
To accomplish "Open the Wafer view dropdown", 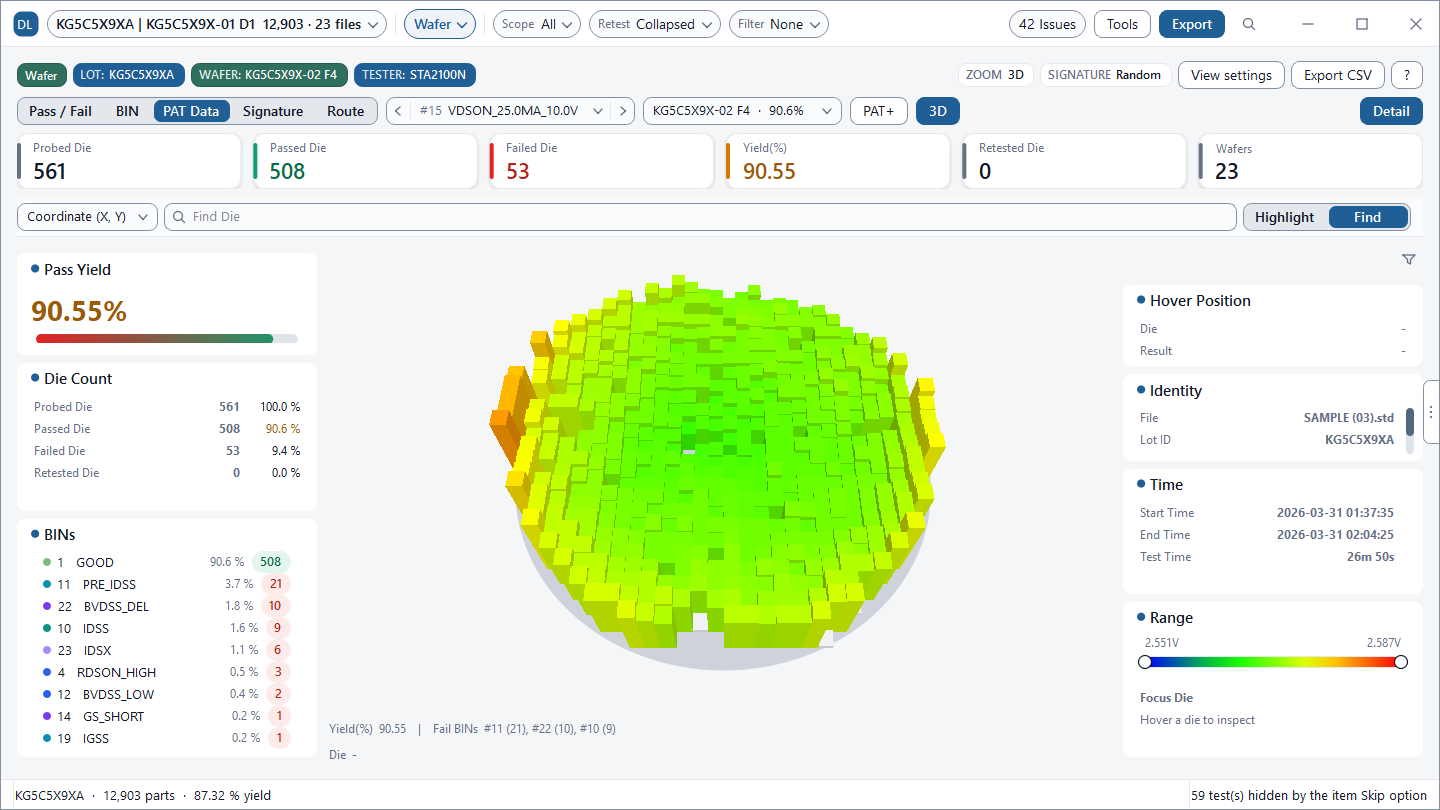I will (x=440, y=24).
